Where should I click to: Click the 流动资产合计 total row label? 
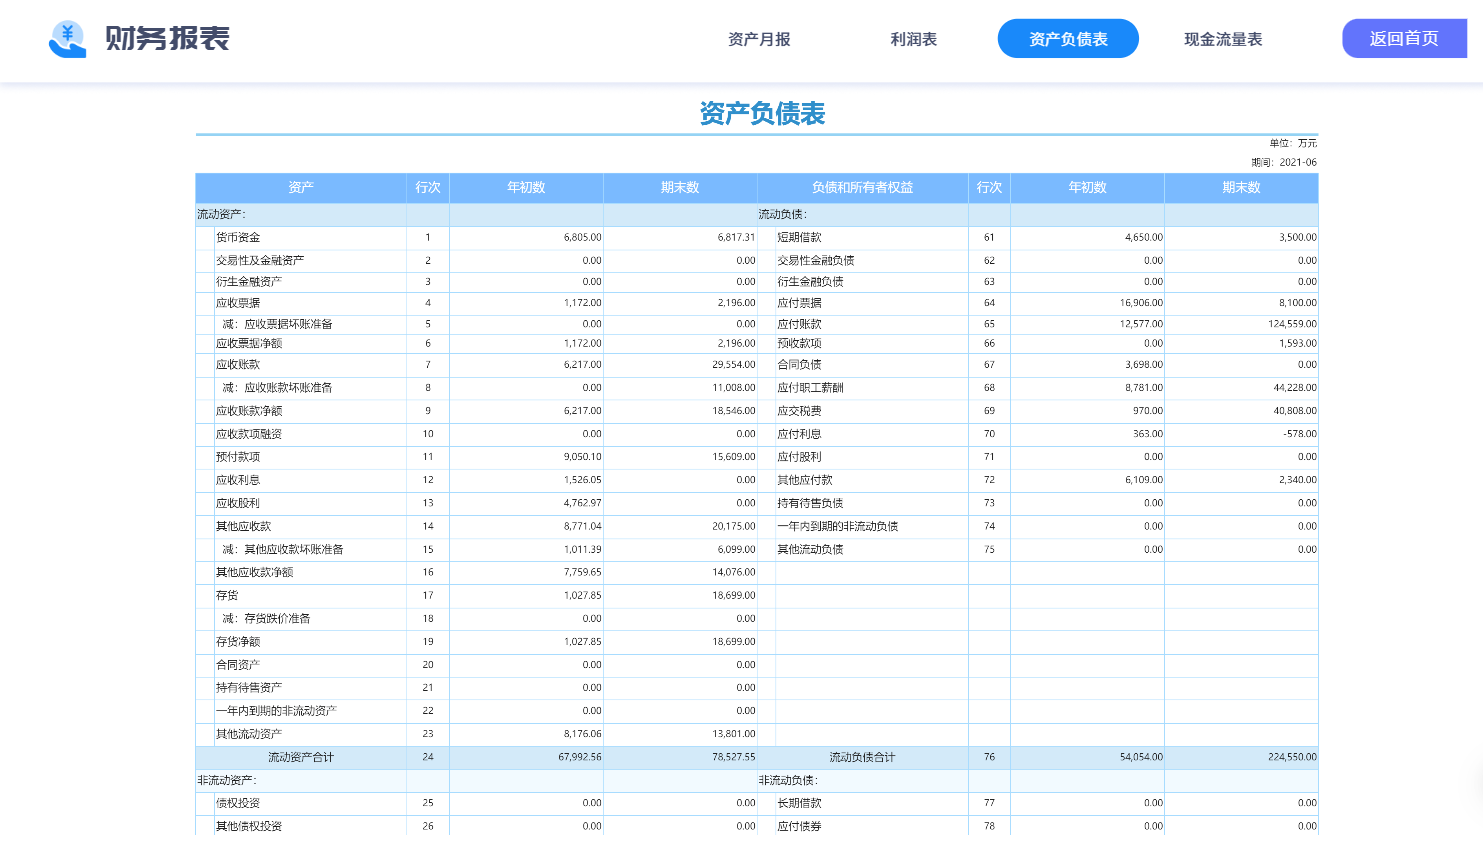(301, 757)
